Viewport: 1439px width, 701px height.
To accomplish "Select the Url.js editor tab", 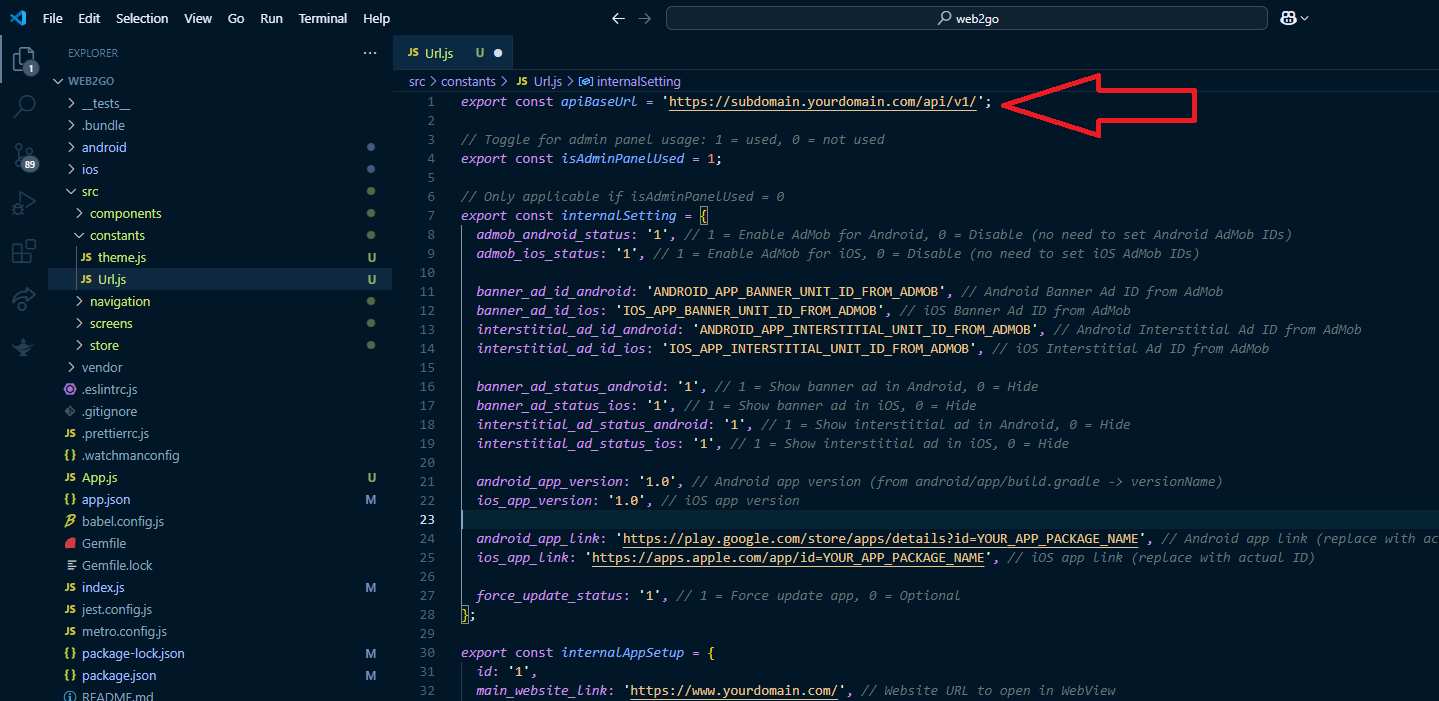I will pyautogui.click(x=439, y=53).
